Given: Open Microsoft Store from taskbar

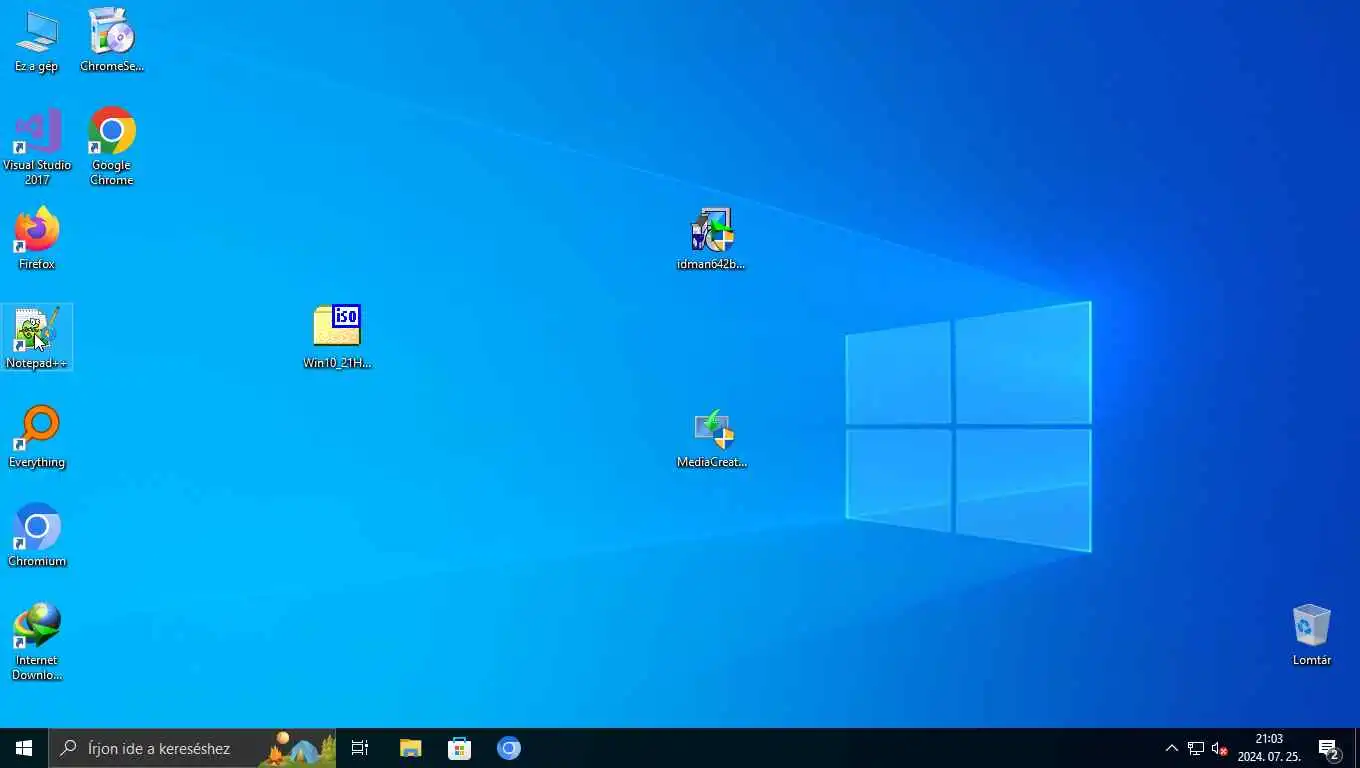Looking at the screenshot, I should click(x=459, y=748).
